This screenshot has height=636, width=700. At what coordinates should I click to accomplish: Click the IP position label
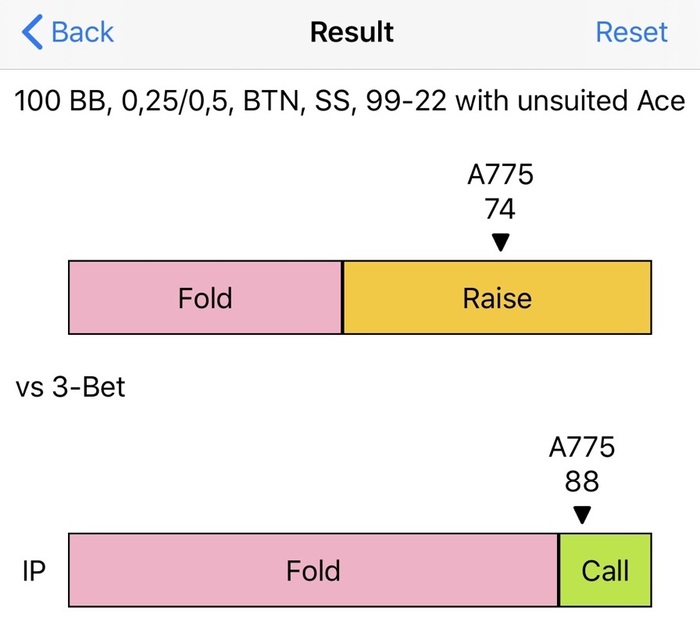[33, 570]
